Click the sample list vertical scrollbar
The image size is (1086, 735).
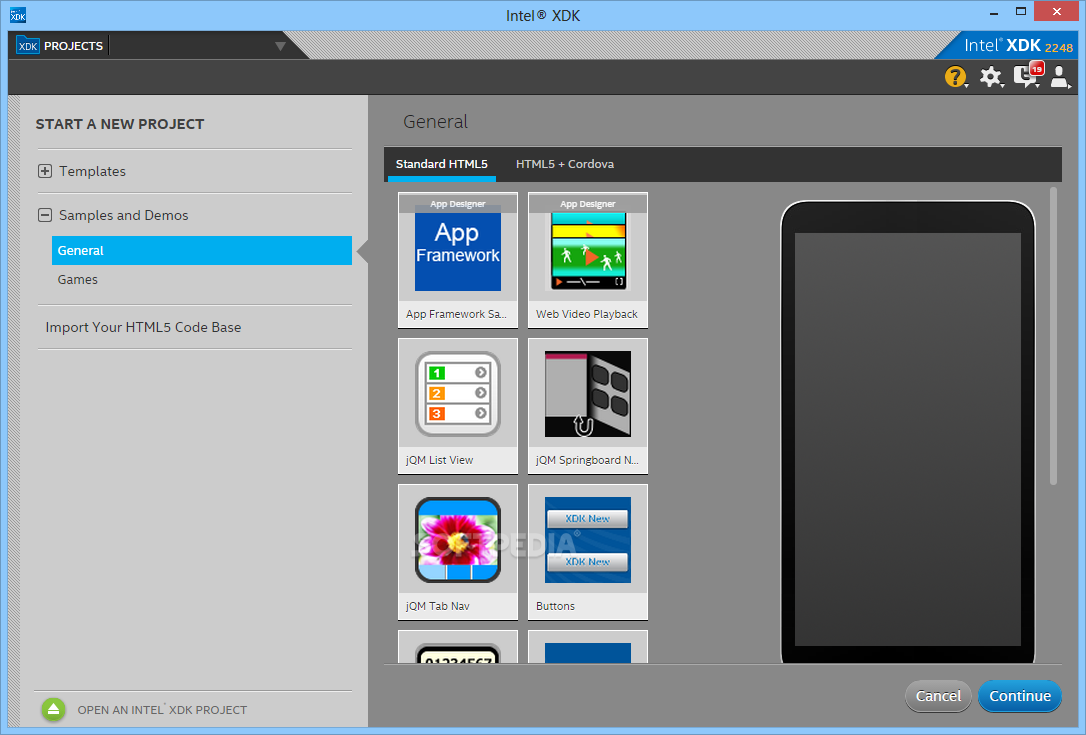tap(1053, 336)
